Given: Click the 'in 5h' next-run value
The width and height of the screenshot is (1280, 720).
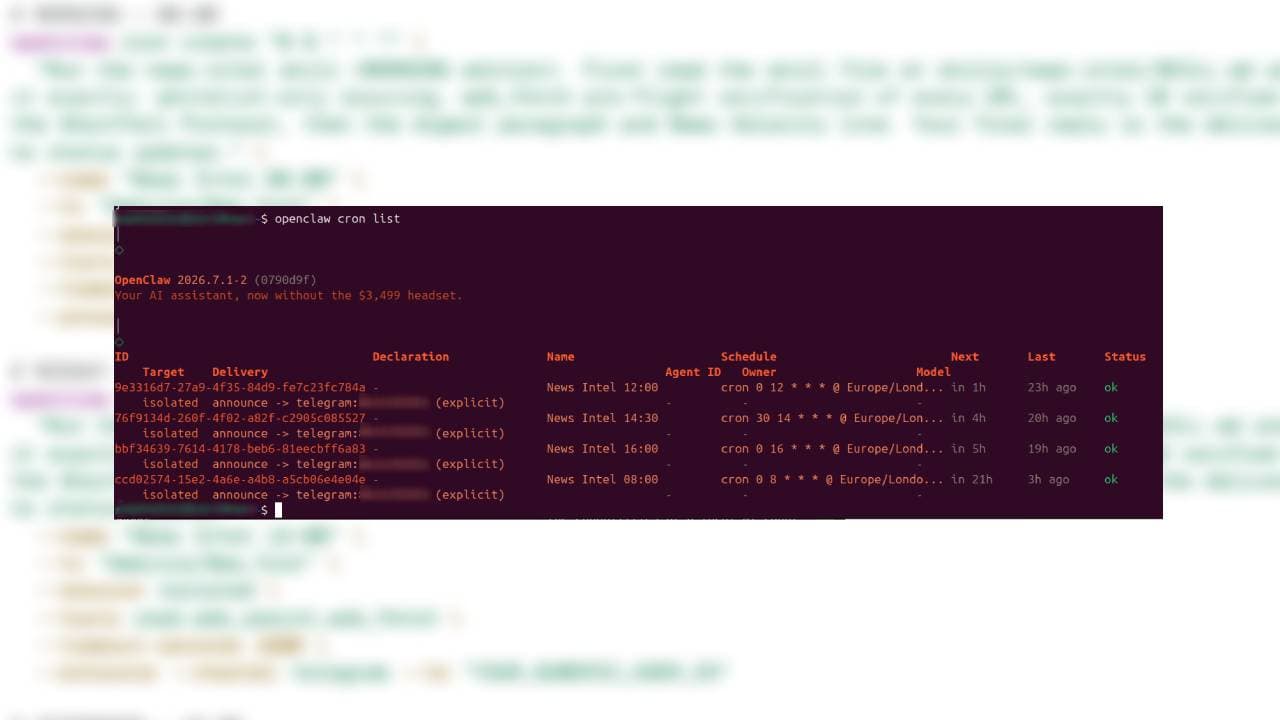Looking at the screenshot, I should (968, 449).
